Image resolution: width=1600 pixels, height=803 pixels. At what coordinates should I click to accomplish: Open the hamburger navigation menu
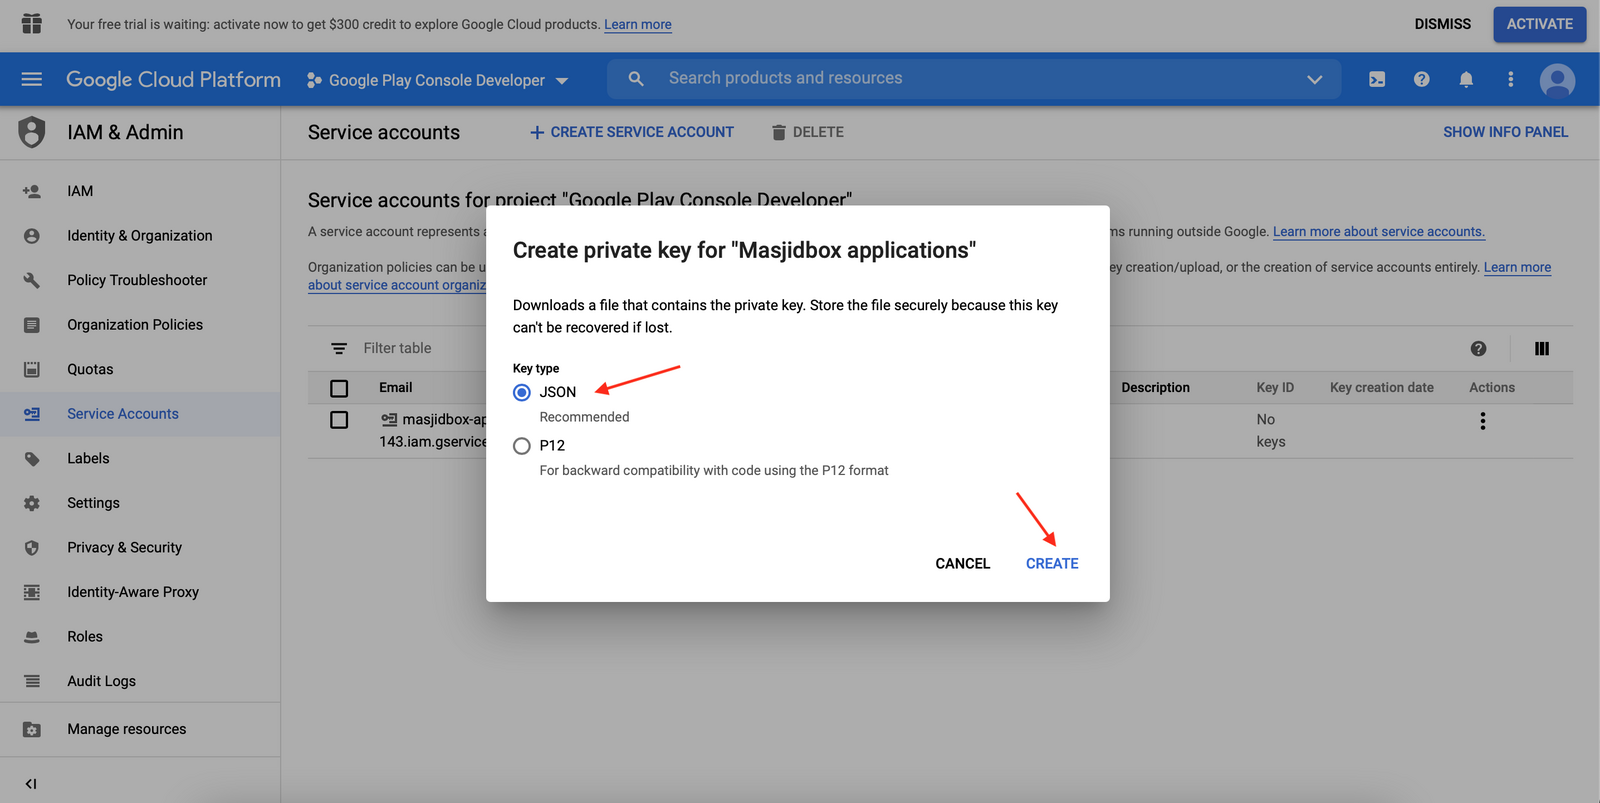(x=32, y=79)
